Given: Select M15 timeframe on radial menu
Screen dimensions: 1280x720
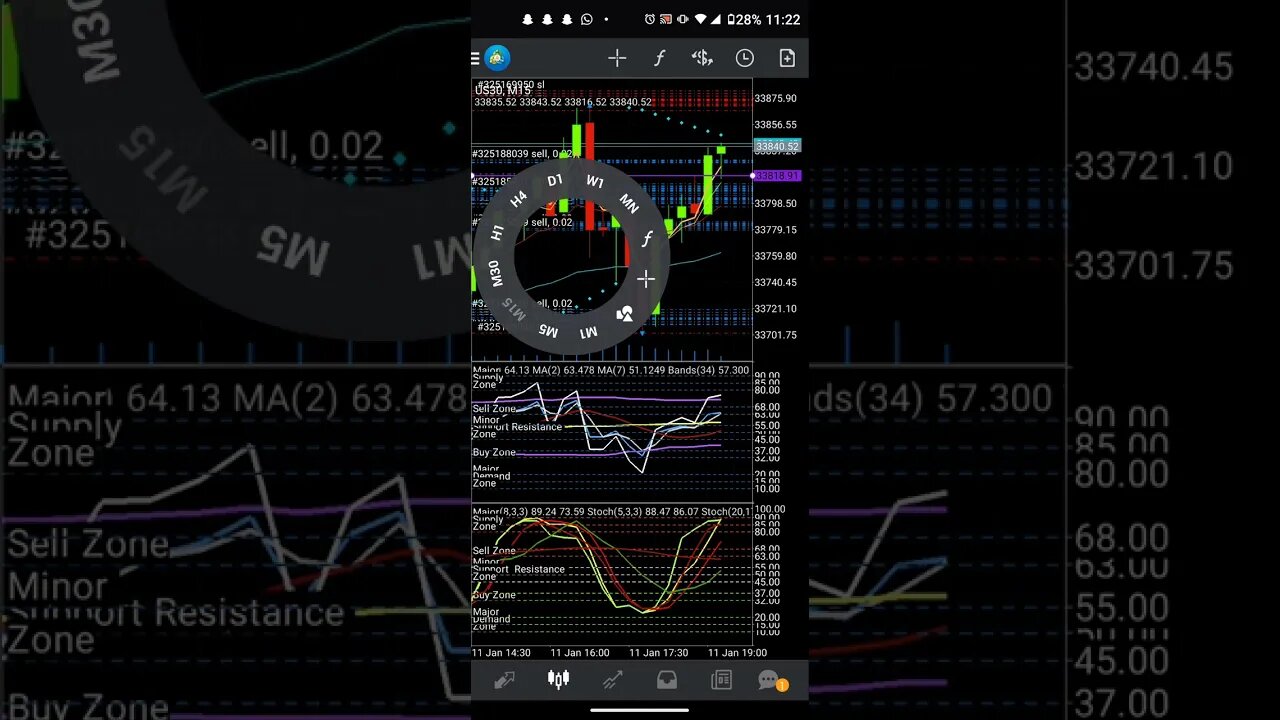Looking at the screenshot, I should 514,309.
